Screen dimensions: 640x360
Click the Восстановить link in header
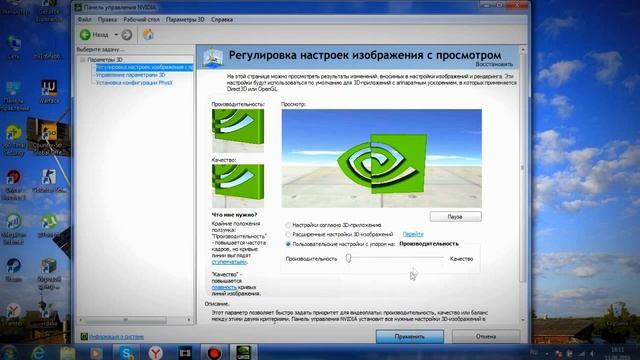(494, 64)
